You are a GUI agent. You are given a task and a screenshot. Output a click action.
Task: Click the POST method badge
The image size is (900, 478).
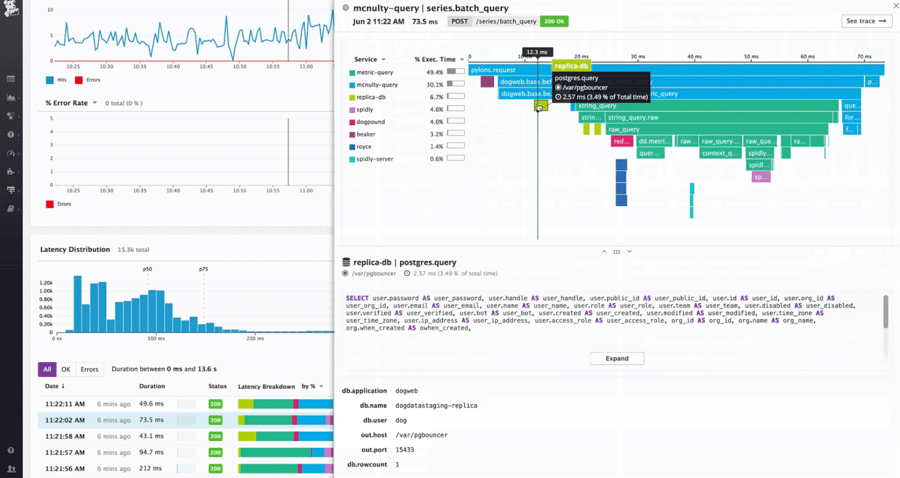pos(460,21)
